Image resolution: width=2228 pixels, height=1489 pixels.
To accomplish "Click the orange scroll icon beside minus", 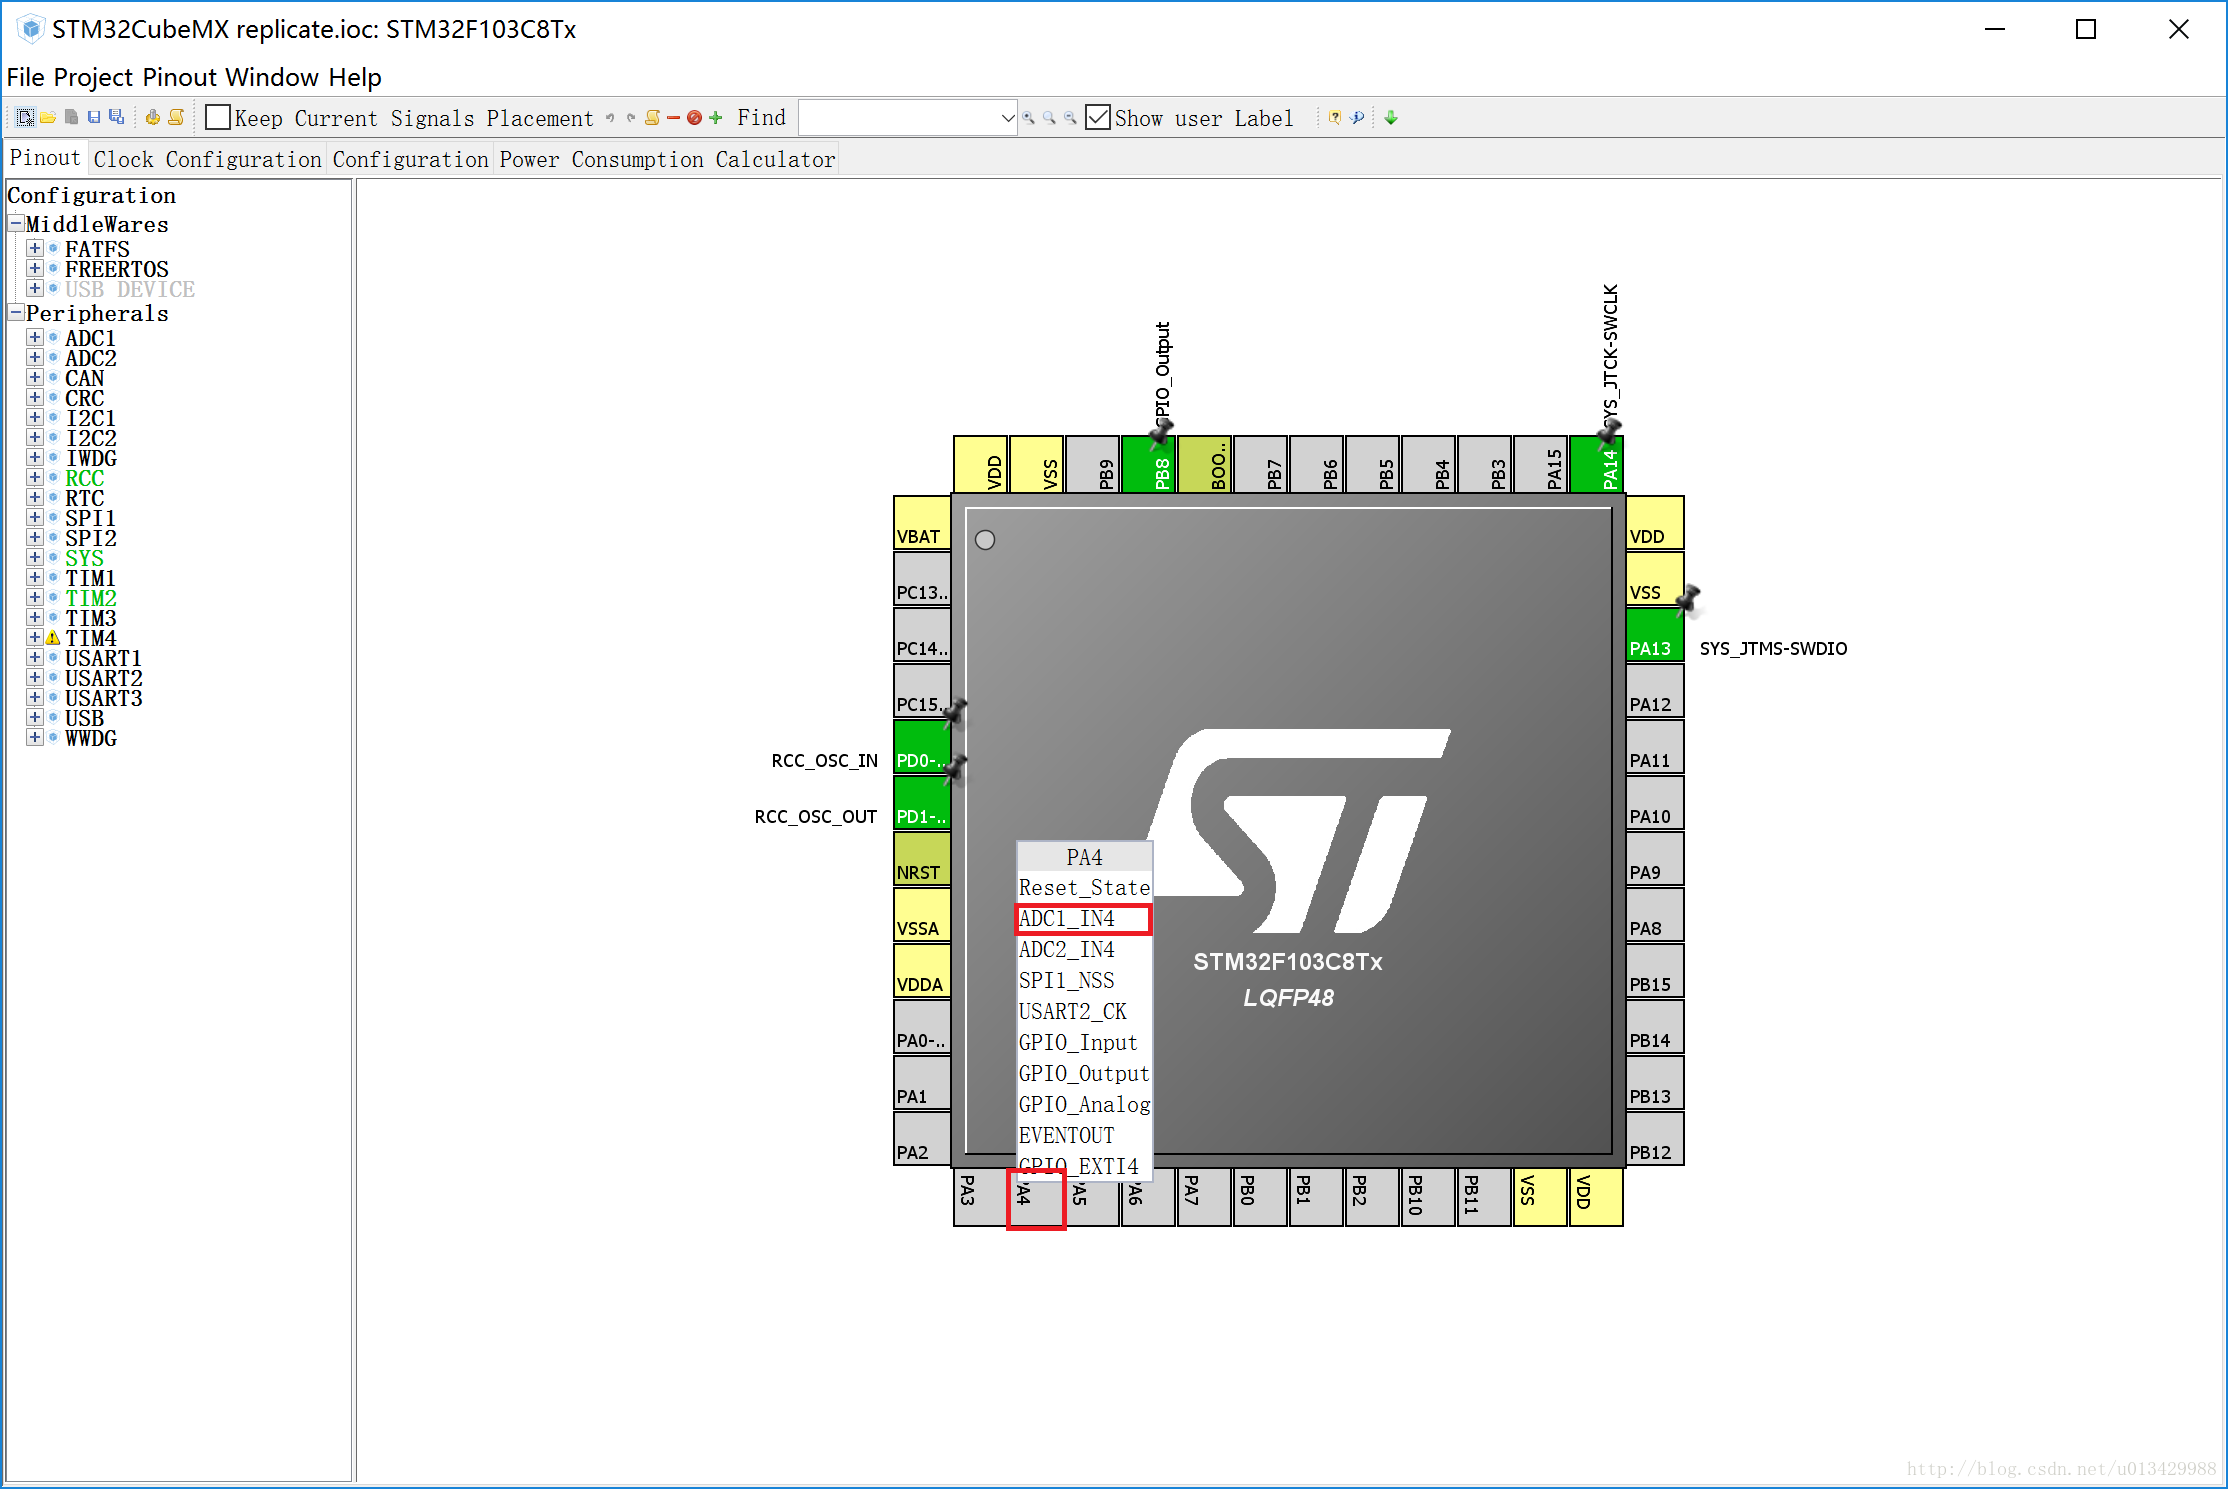I will pos(652,118).
